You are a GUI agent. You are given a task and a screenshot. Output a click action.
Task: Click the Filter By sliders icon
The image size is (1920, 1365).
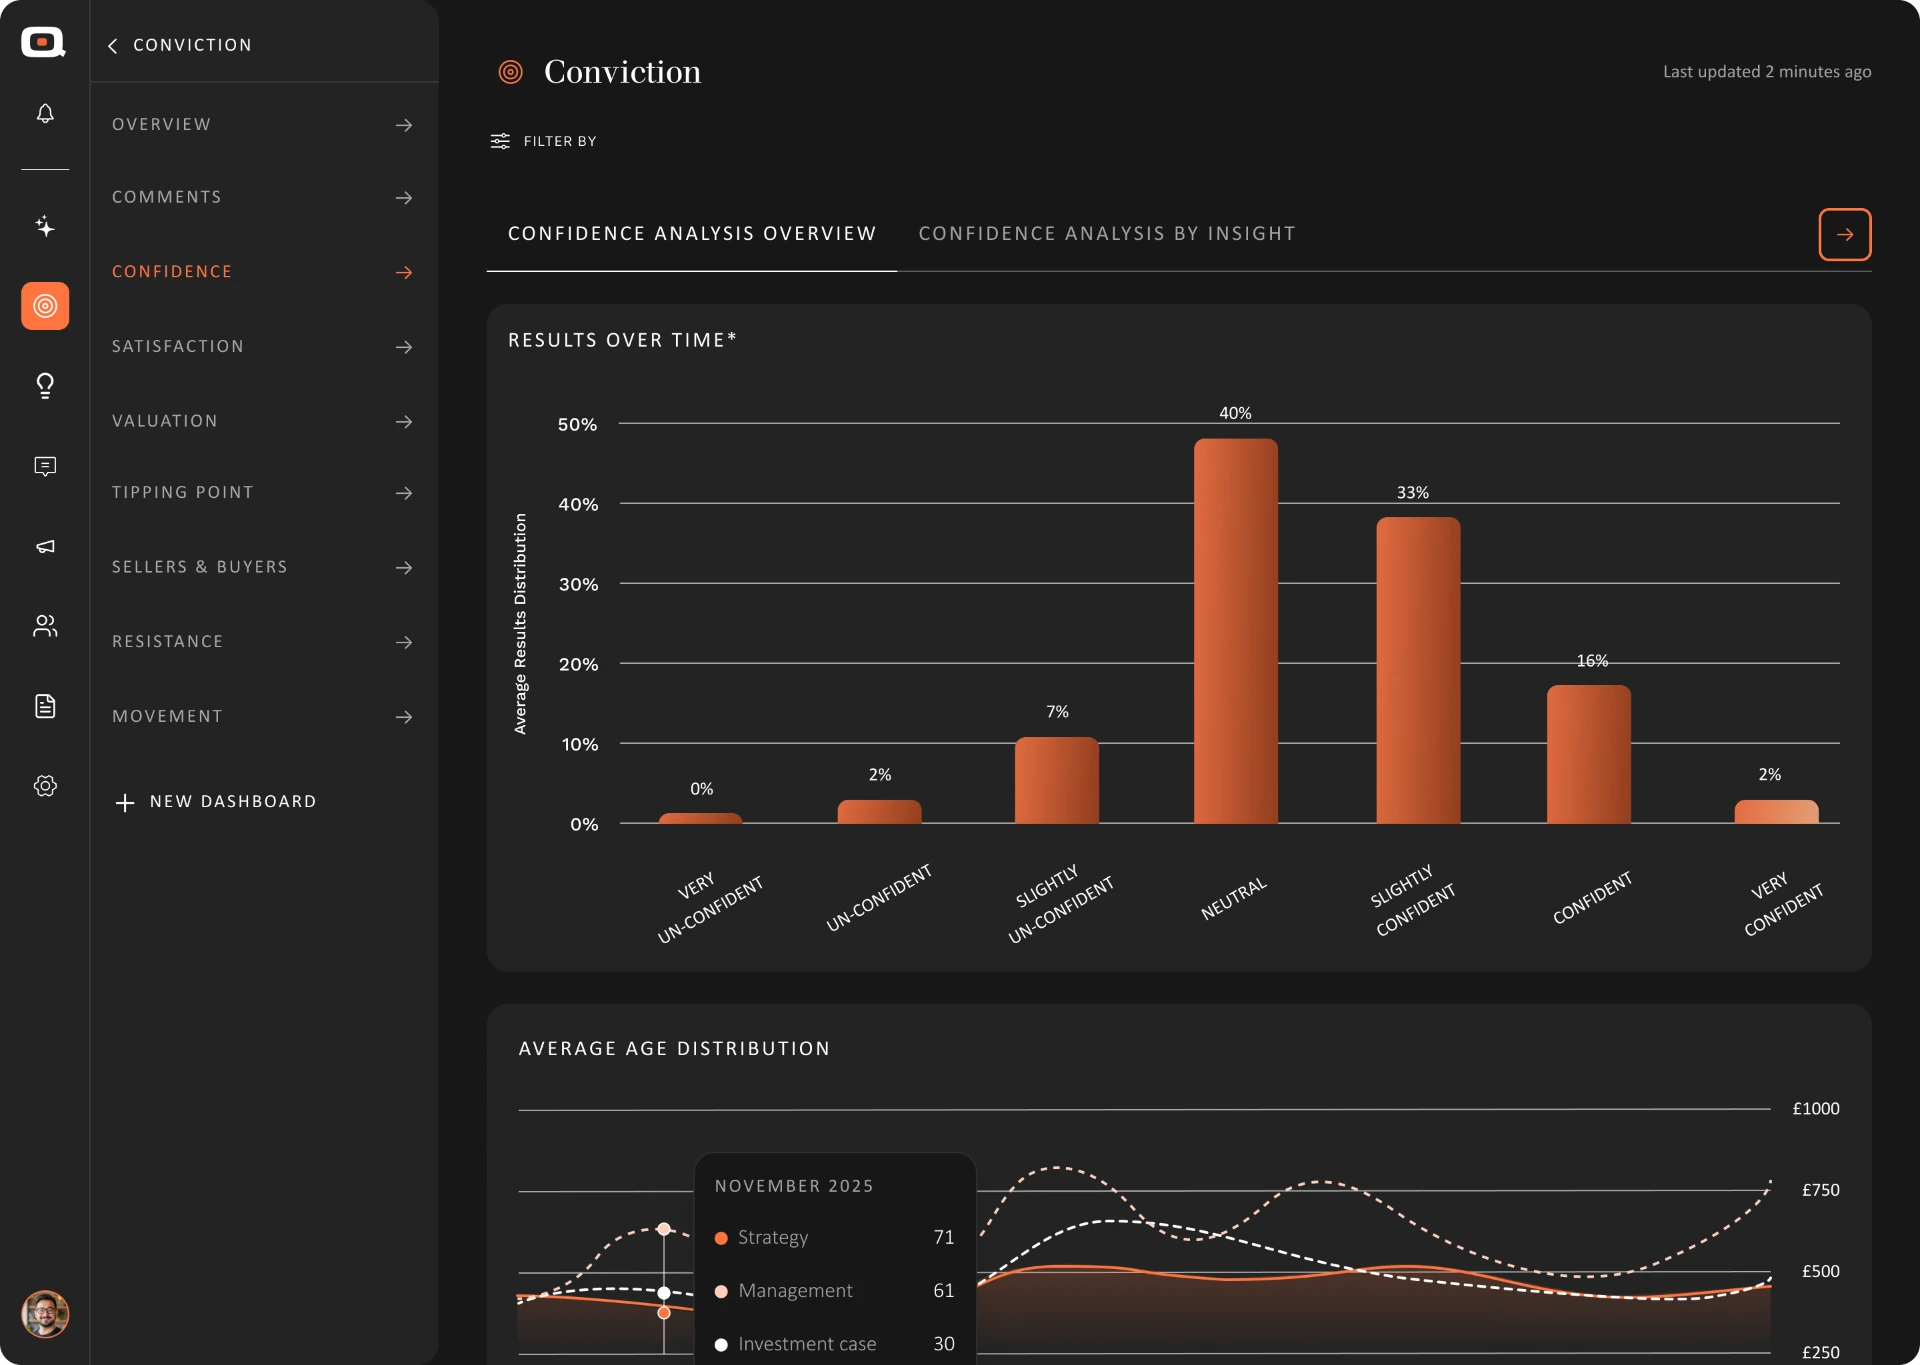point(500,141)
